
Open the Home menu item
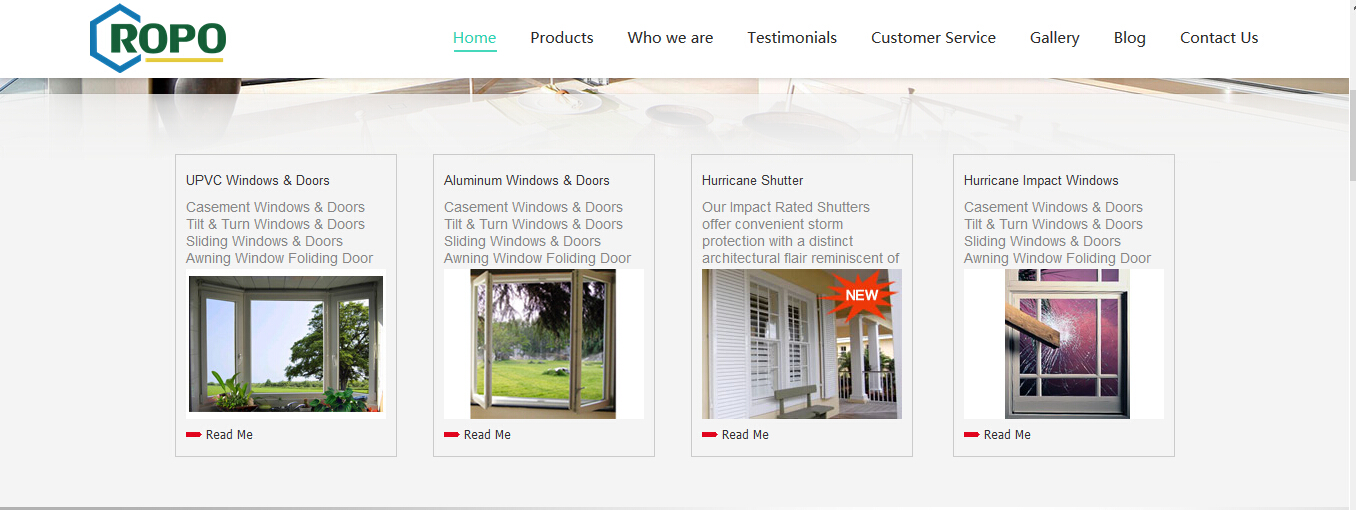[475, 38]
